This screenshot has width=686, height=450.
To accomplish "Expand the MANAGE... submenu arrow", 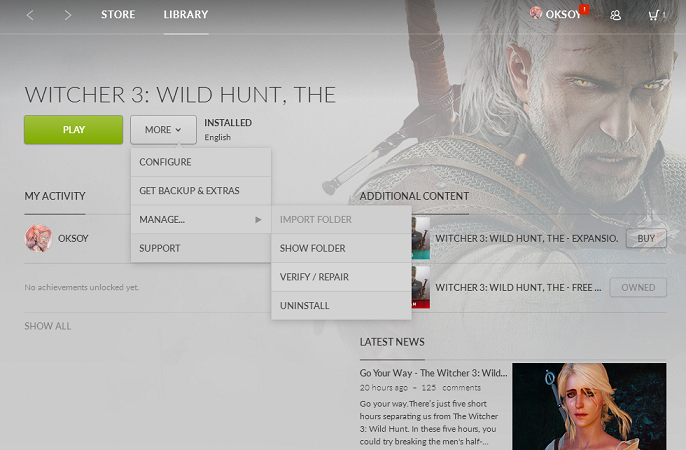I will tap(258, 220).
